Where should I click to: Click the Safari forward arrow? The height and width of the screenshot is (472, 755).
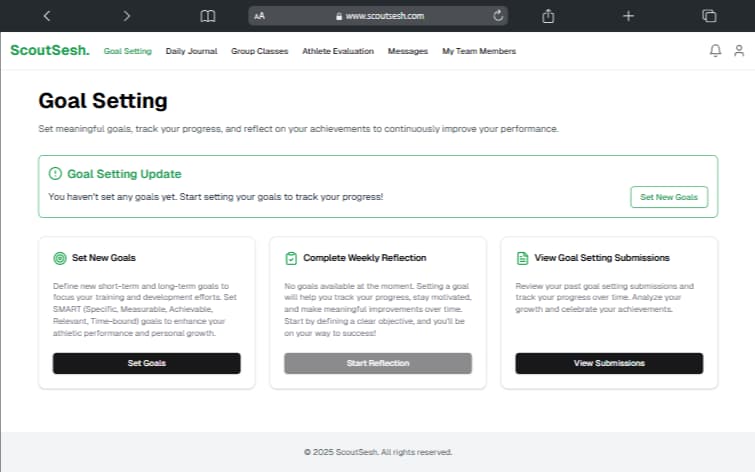tap(126, 16)
